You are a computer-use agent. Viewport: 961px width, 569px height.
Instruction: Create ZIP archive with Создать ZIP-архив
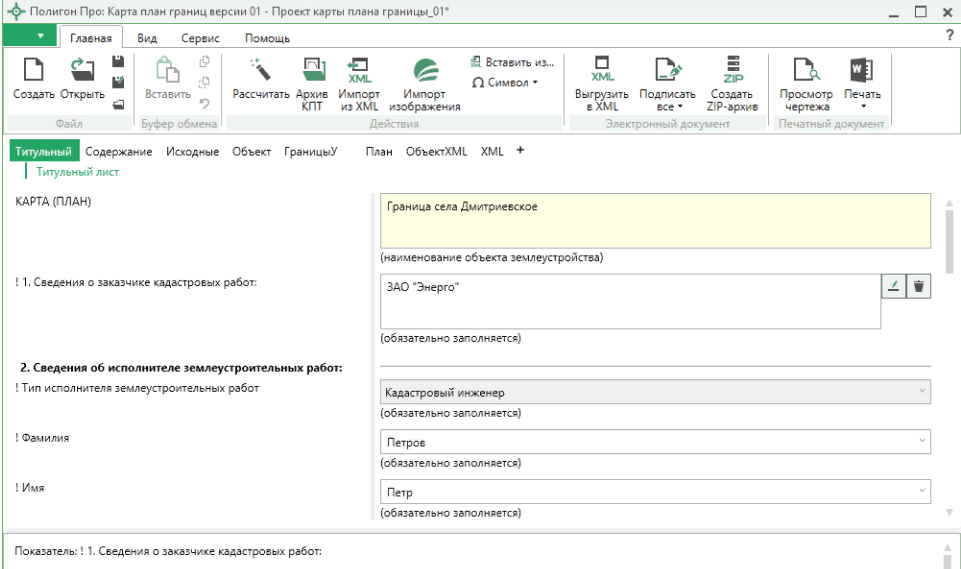click(x=733, y=70)
